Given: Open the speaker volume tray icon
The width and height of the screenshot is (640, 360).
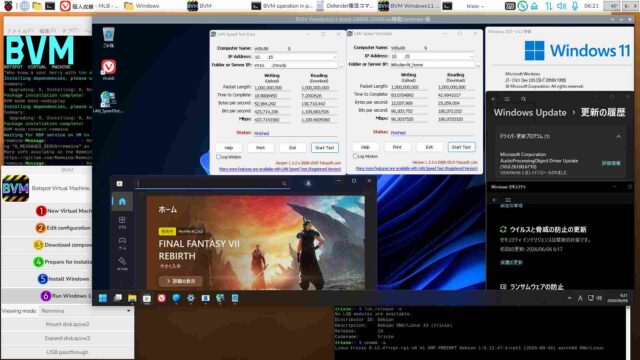Looking at the screenshot, I should (562, 6).
